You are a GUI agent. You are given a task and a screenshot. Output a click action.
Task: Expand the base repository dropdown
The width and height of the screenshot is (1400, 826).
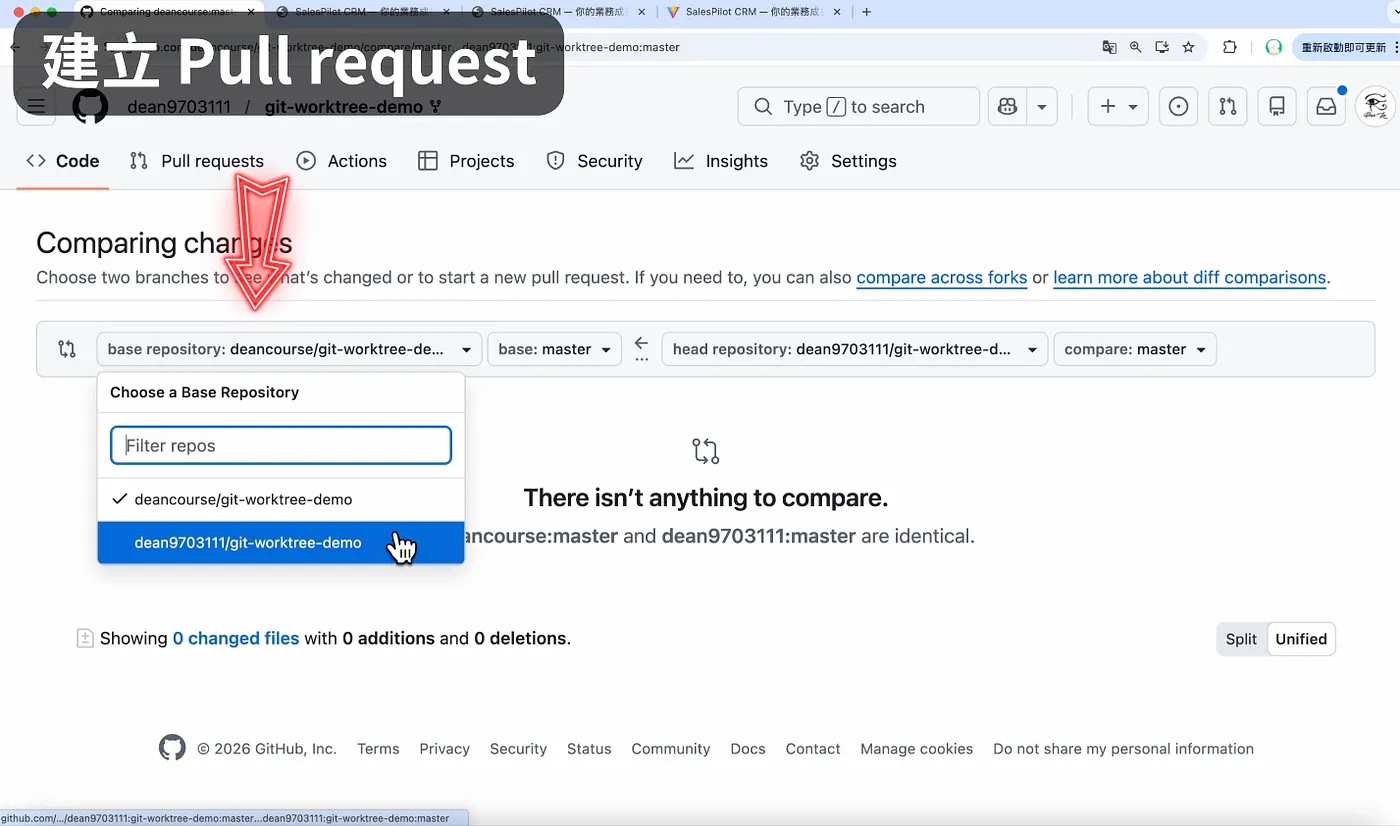(x=289, y=349)
